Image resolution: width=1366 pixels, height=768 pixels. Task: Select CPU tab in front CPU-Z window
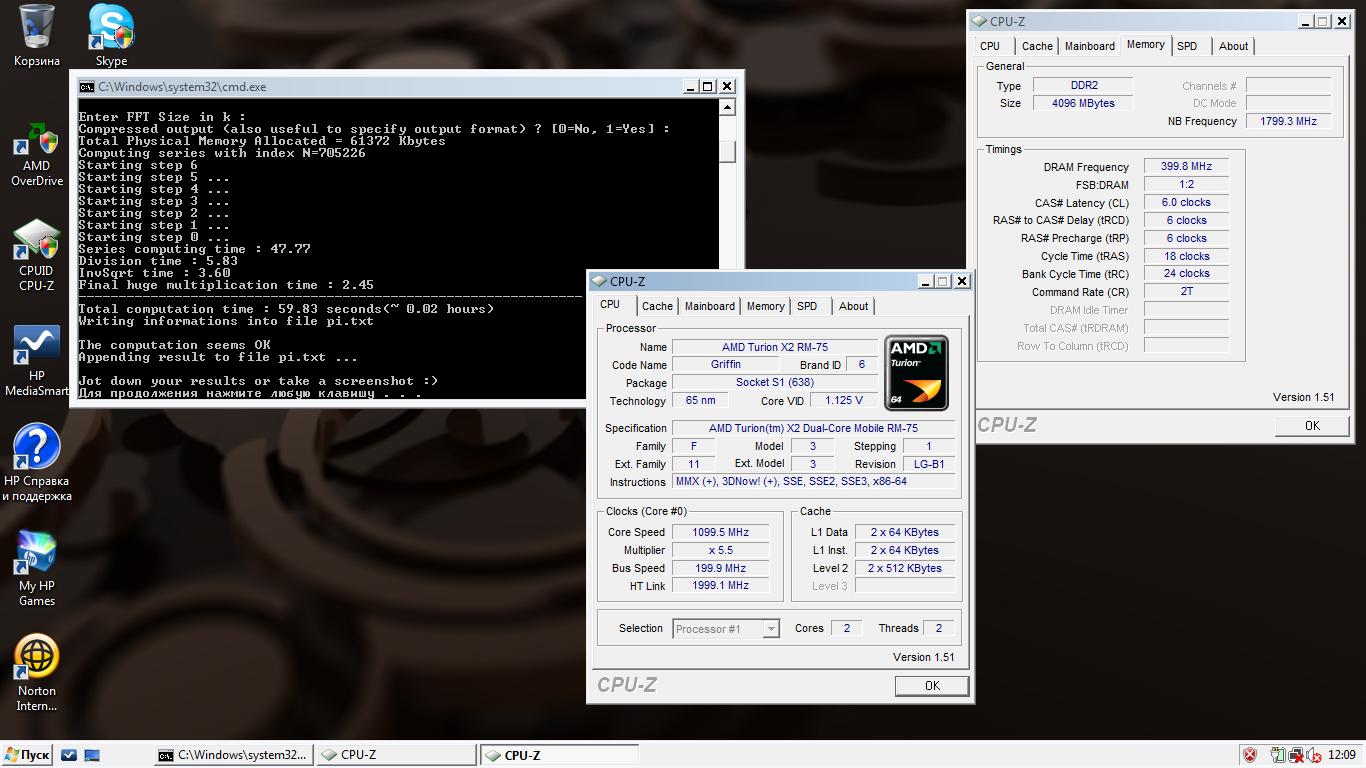click(610, 304)
